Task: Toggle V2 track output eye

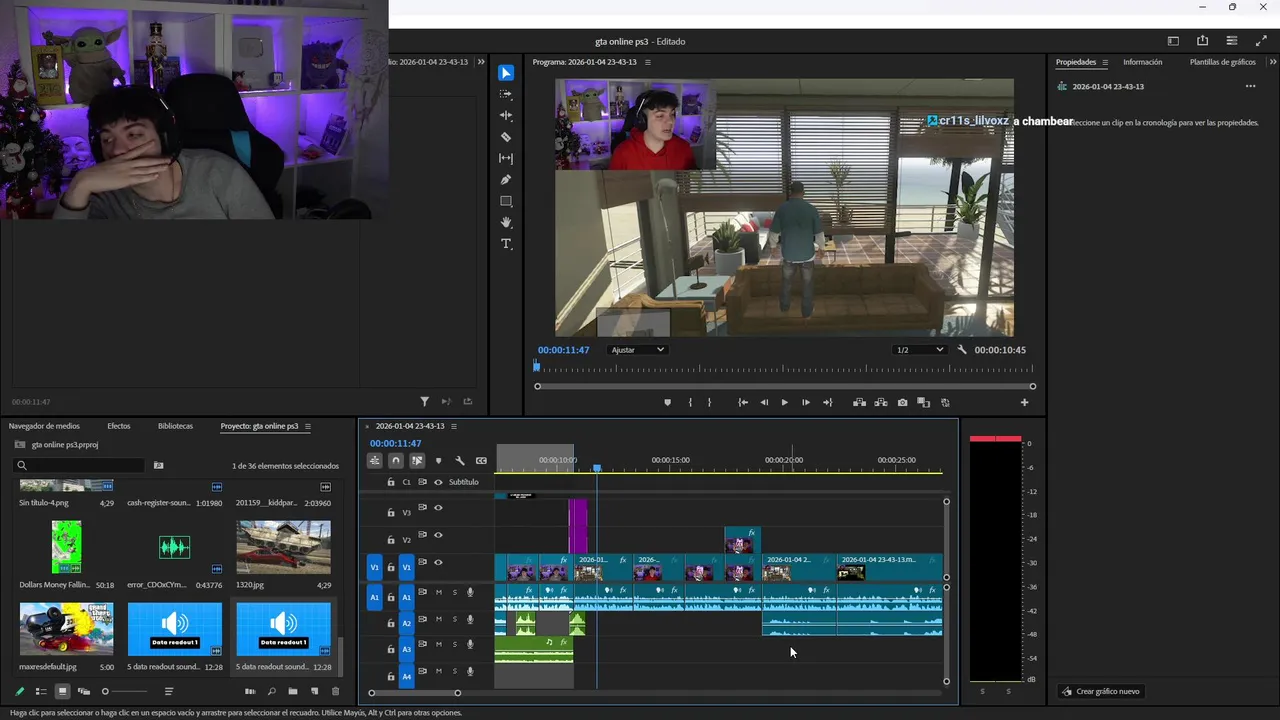Action: point(438,535)
